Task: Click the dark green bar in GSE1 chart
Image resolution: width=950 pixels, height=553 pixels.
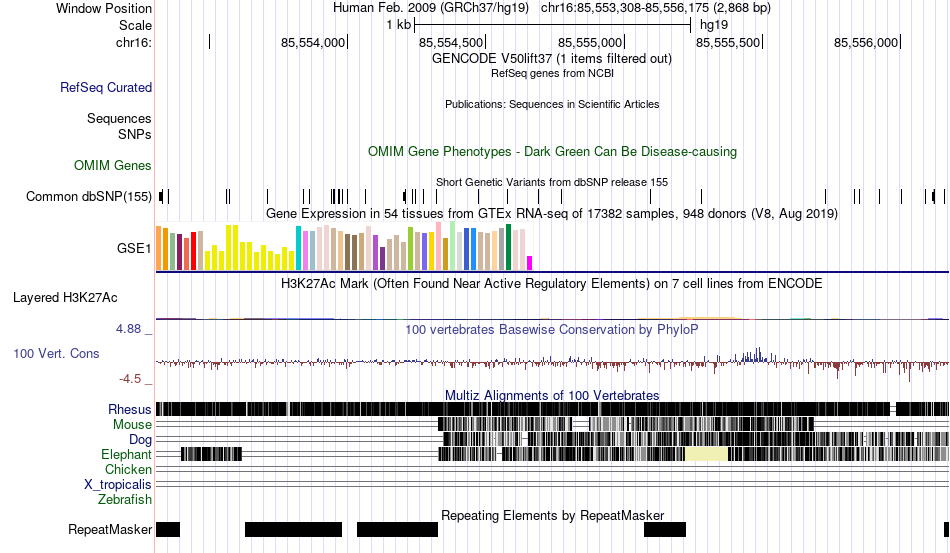Action: (x=508, y=247)
